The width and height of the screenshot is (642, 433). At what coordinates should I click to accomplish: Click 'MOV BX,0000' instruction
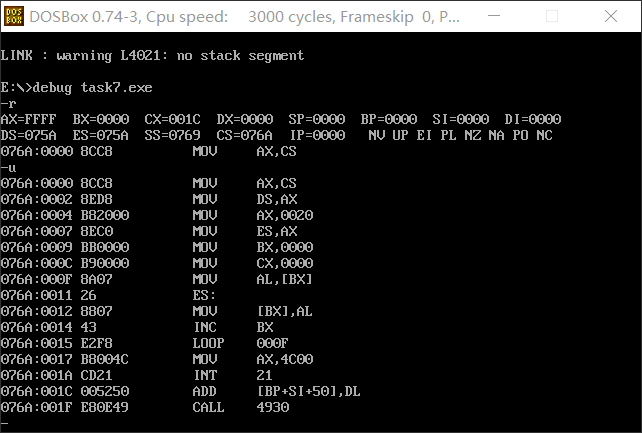pos(253,248)
